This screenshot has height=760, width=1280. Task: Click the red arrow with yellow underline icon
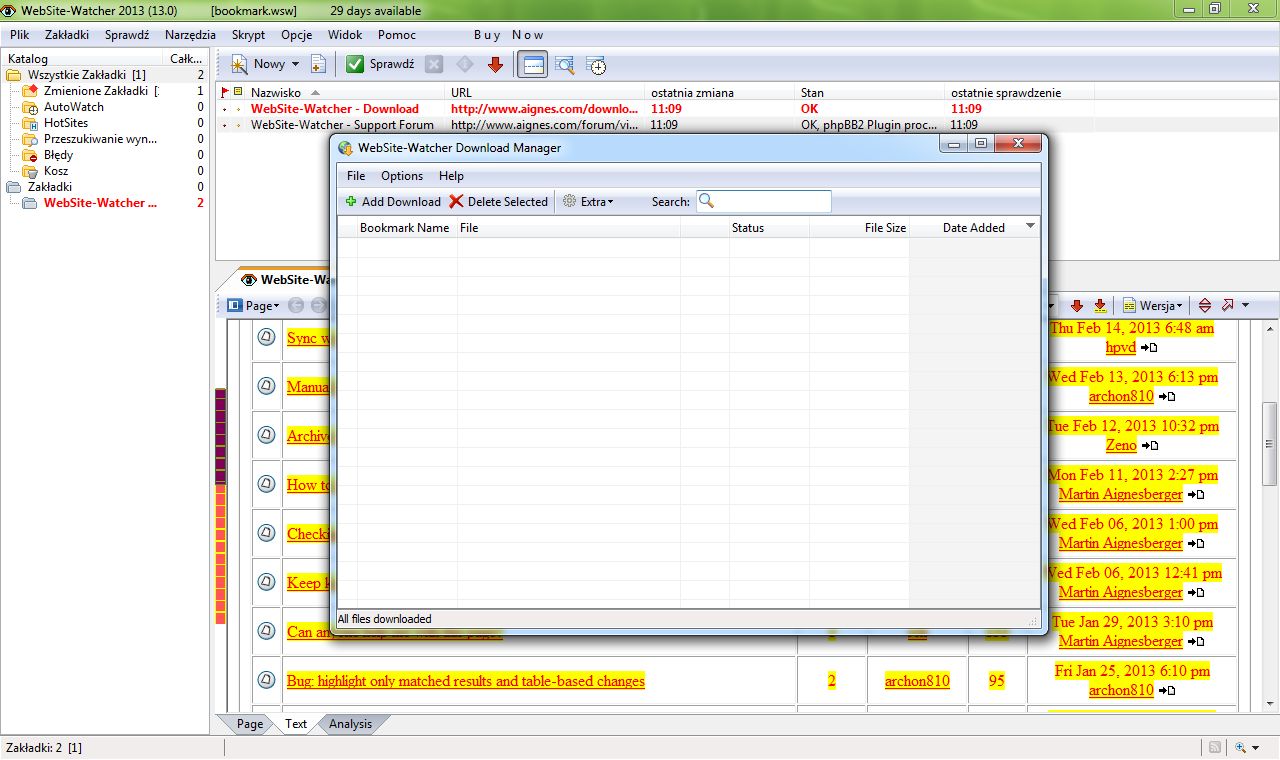(x=1100, y=305)
